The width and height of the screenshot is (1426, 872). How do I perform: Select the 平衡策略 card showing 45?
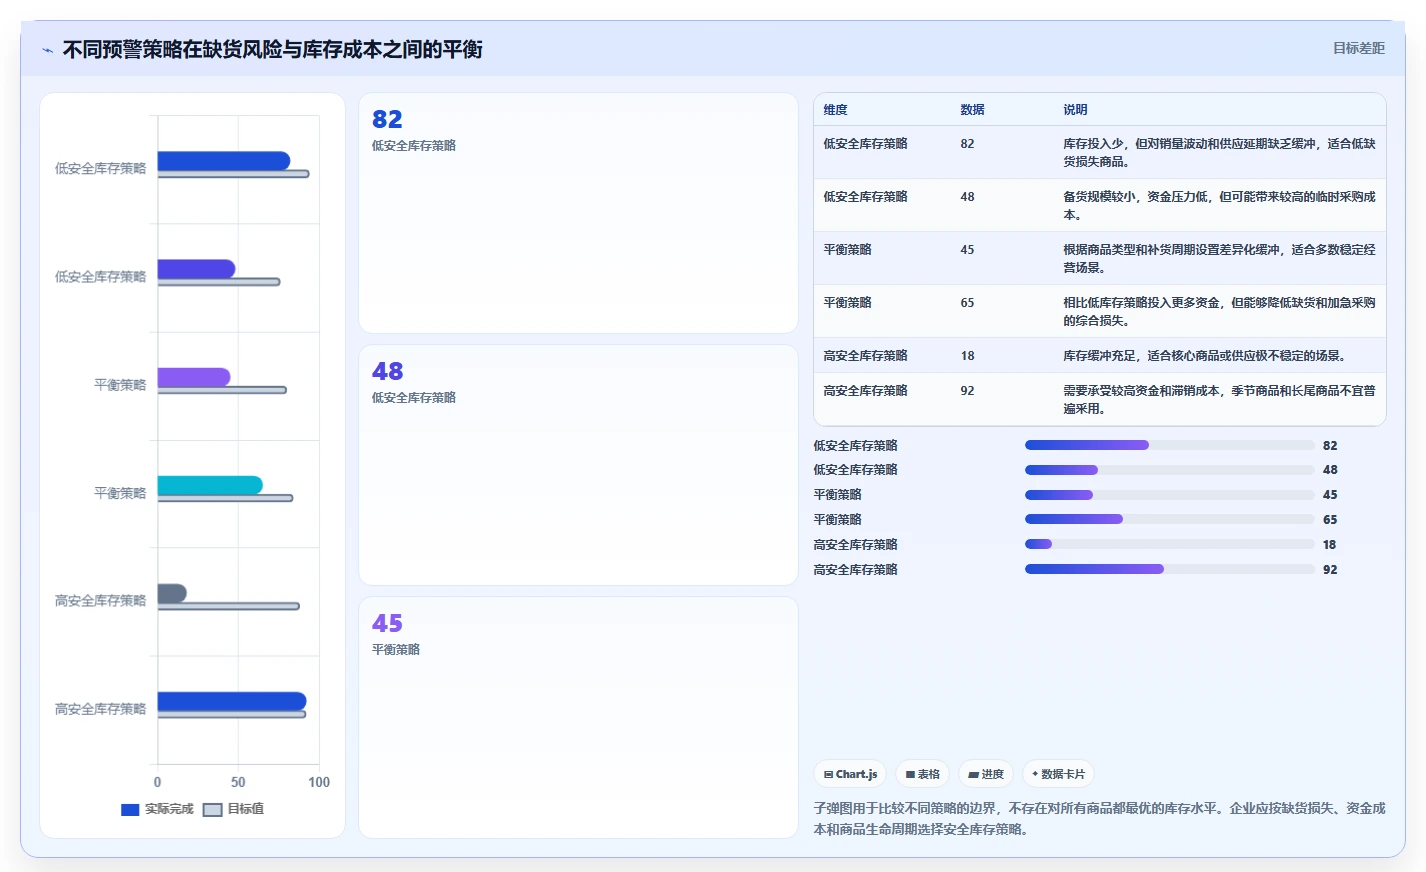[578, 717]
